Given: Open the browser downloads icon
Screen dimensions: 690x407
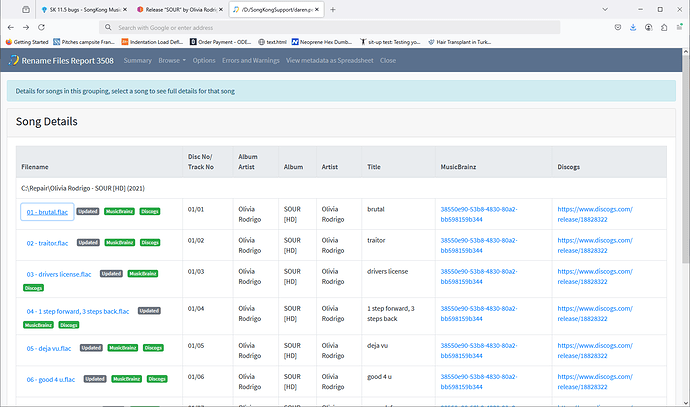Looking at the screenshot, I should coord(633,27).
